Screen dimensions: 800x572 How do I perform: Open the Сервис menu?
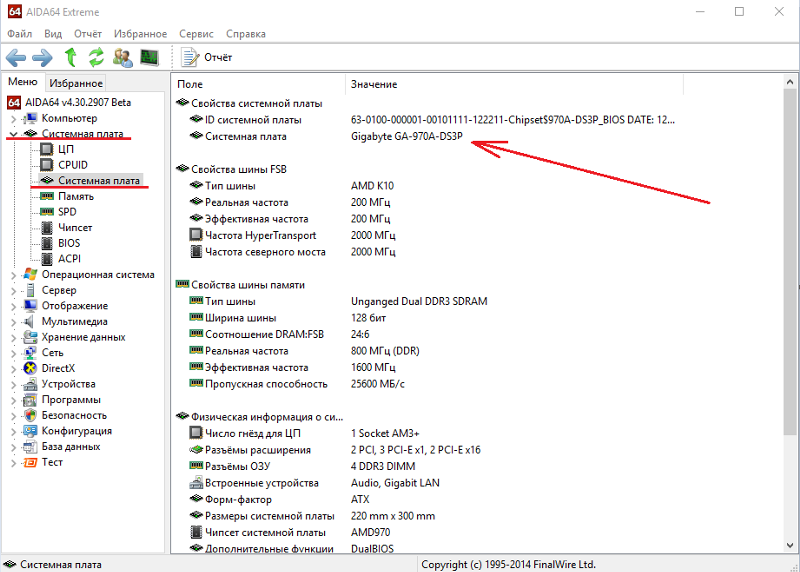(196, 34)
